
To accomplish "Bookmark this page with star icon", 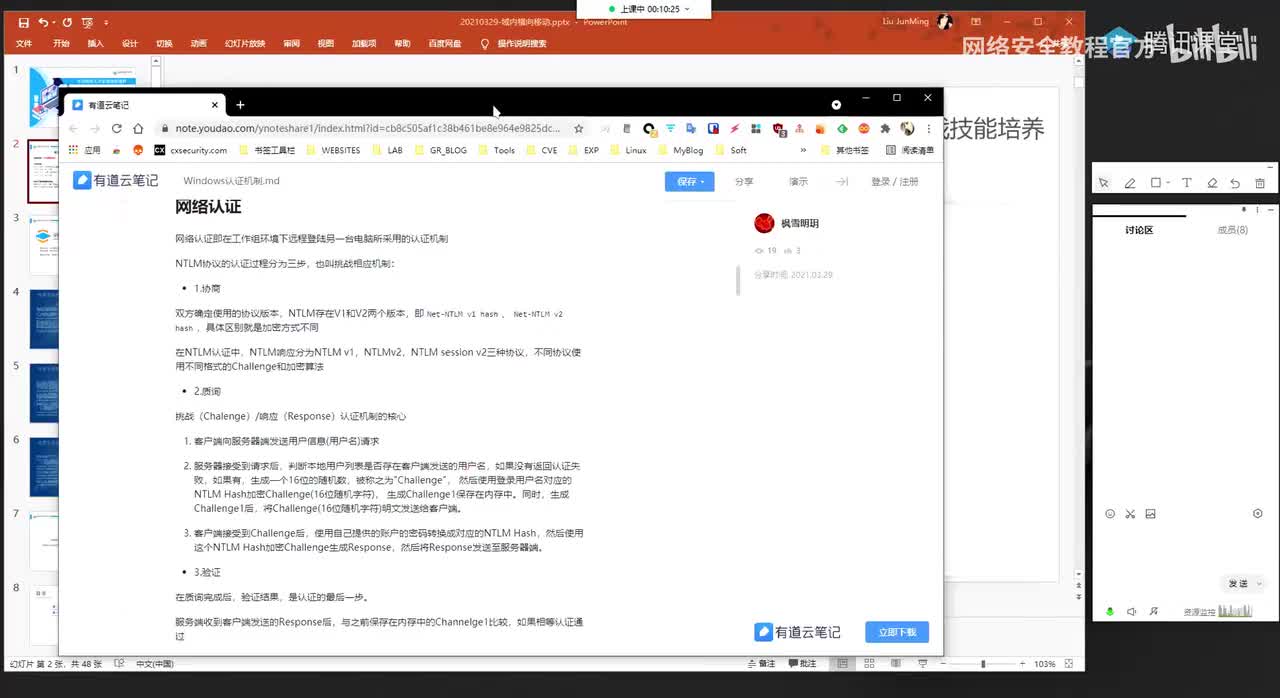I will tap(578, 129).
